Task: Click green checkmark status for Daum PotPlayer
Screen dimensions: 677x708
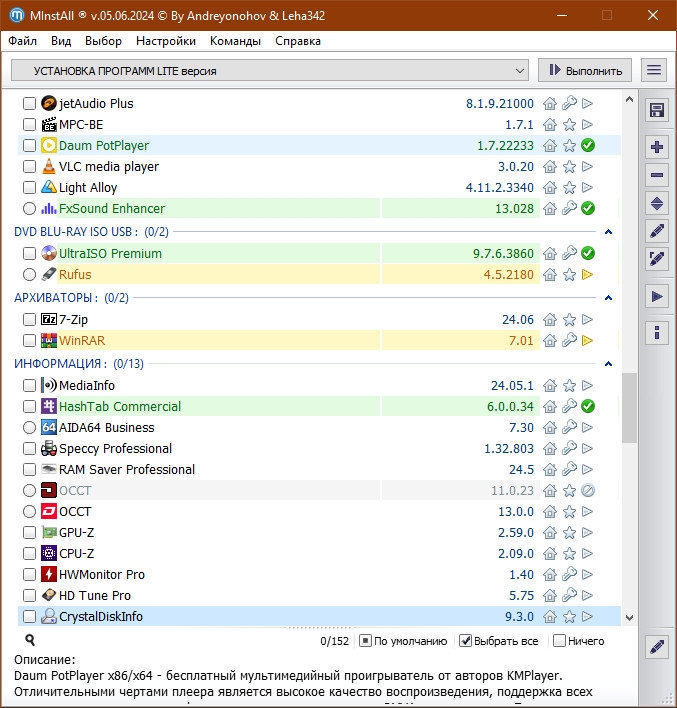Action: pos(588,145)
